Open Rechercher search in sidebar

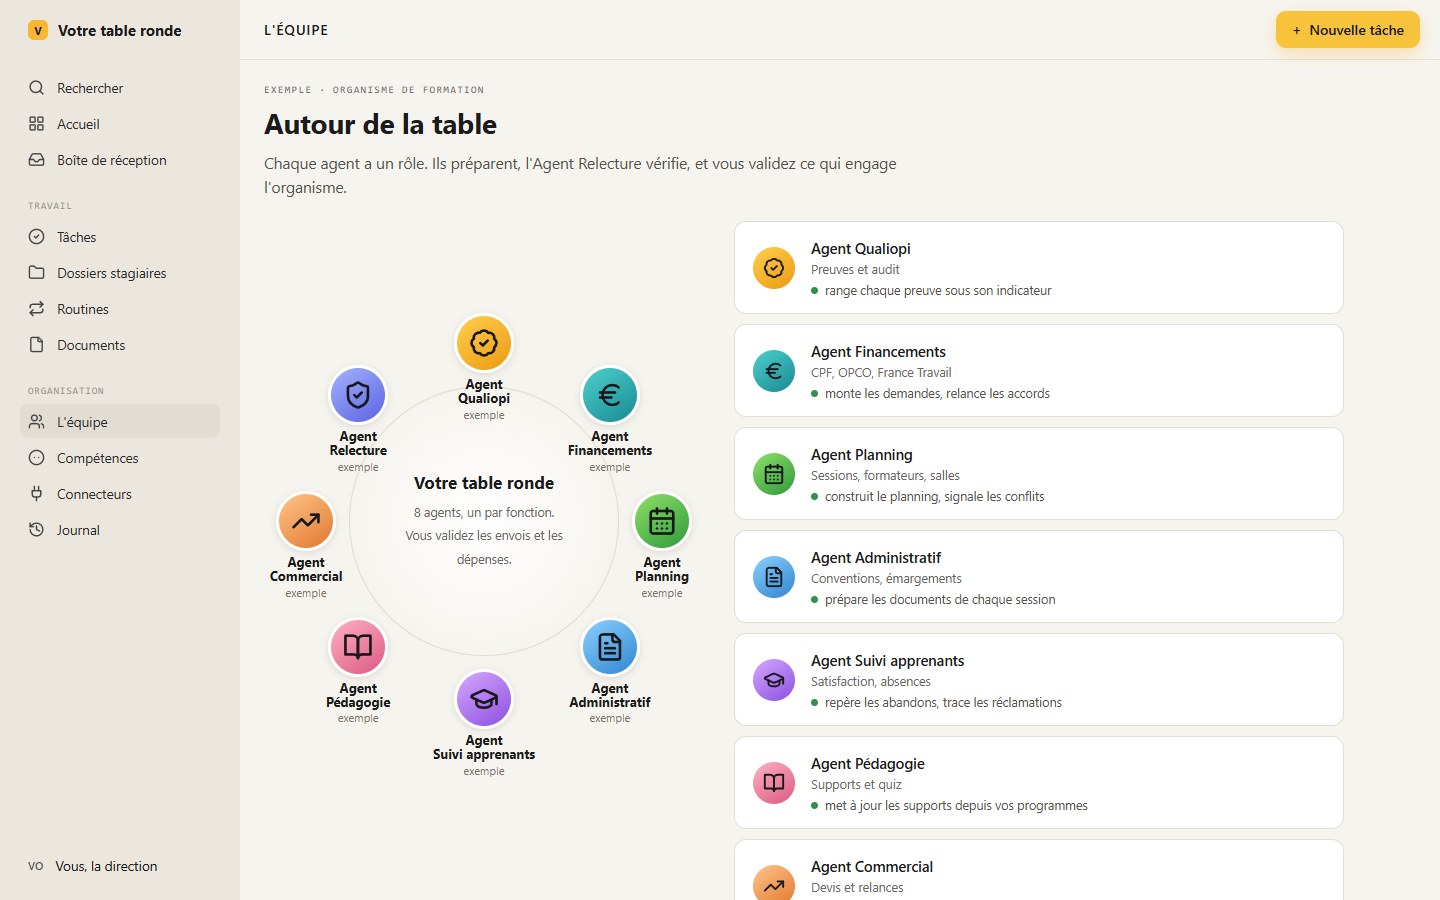[x=120, y=88]
